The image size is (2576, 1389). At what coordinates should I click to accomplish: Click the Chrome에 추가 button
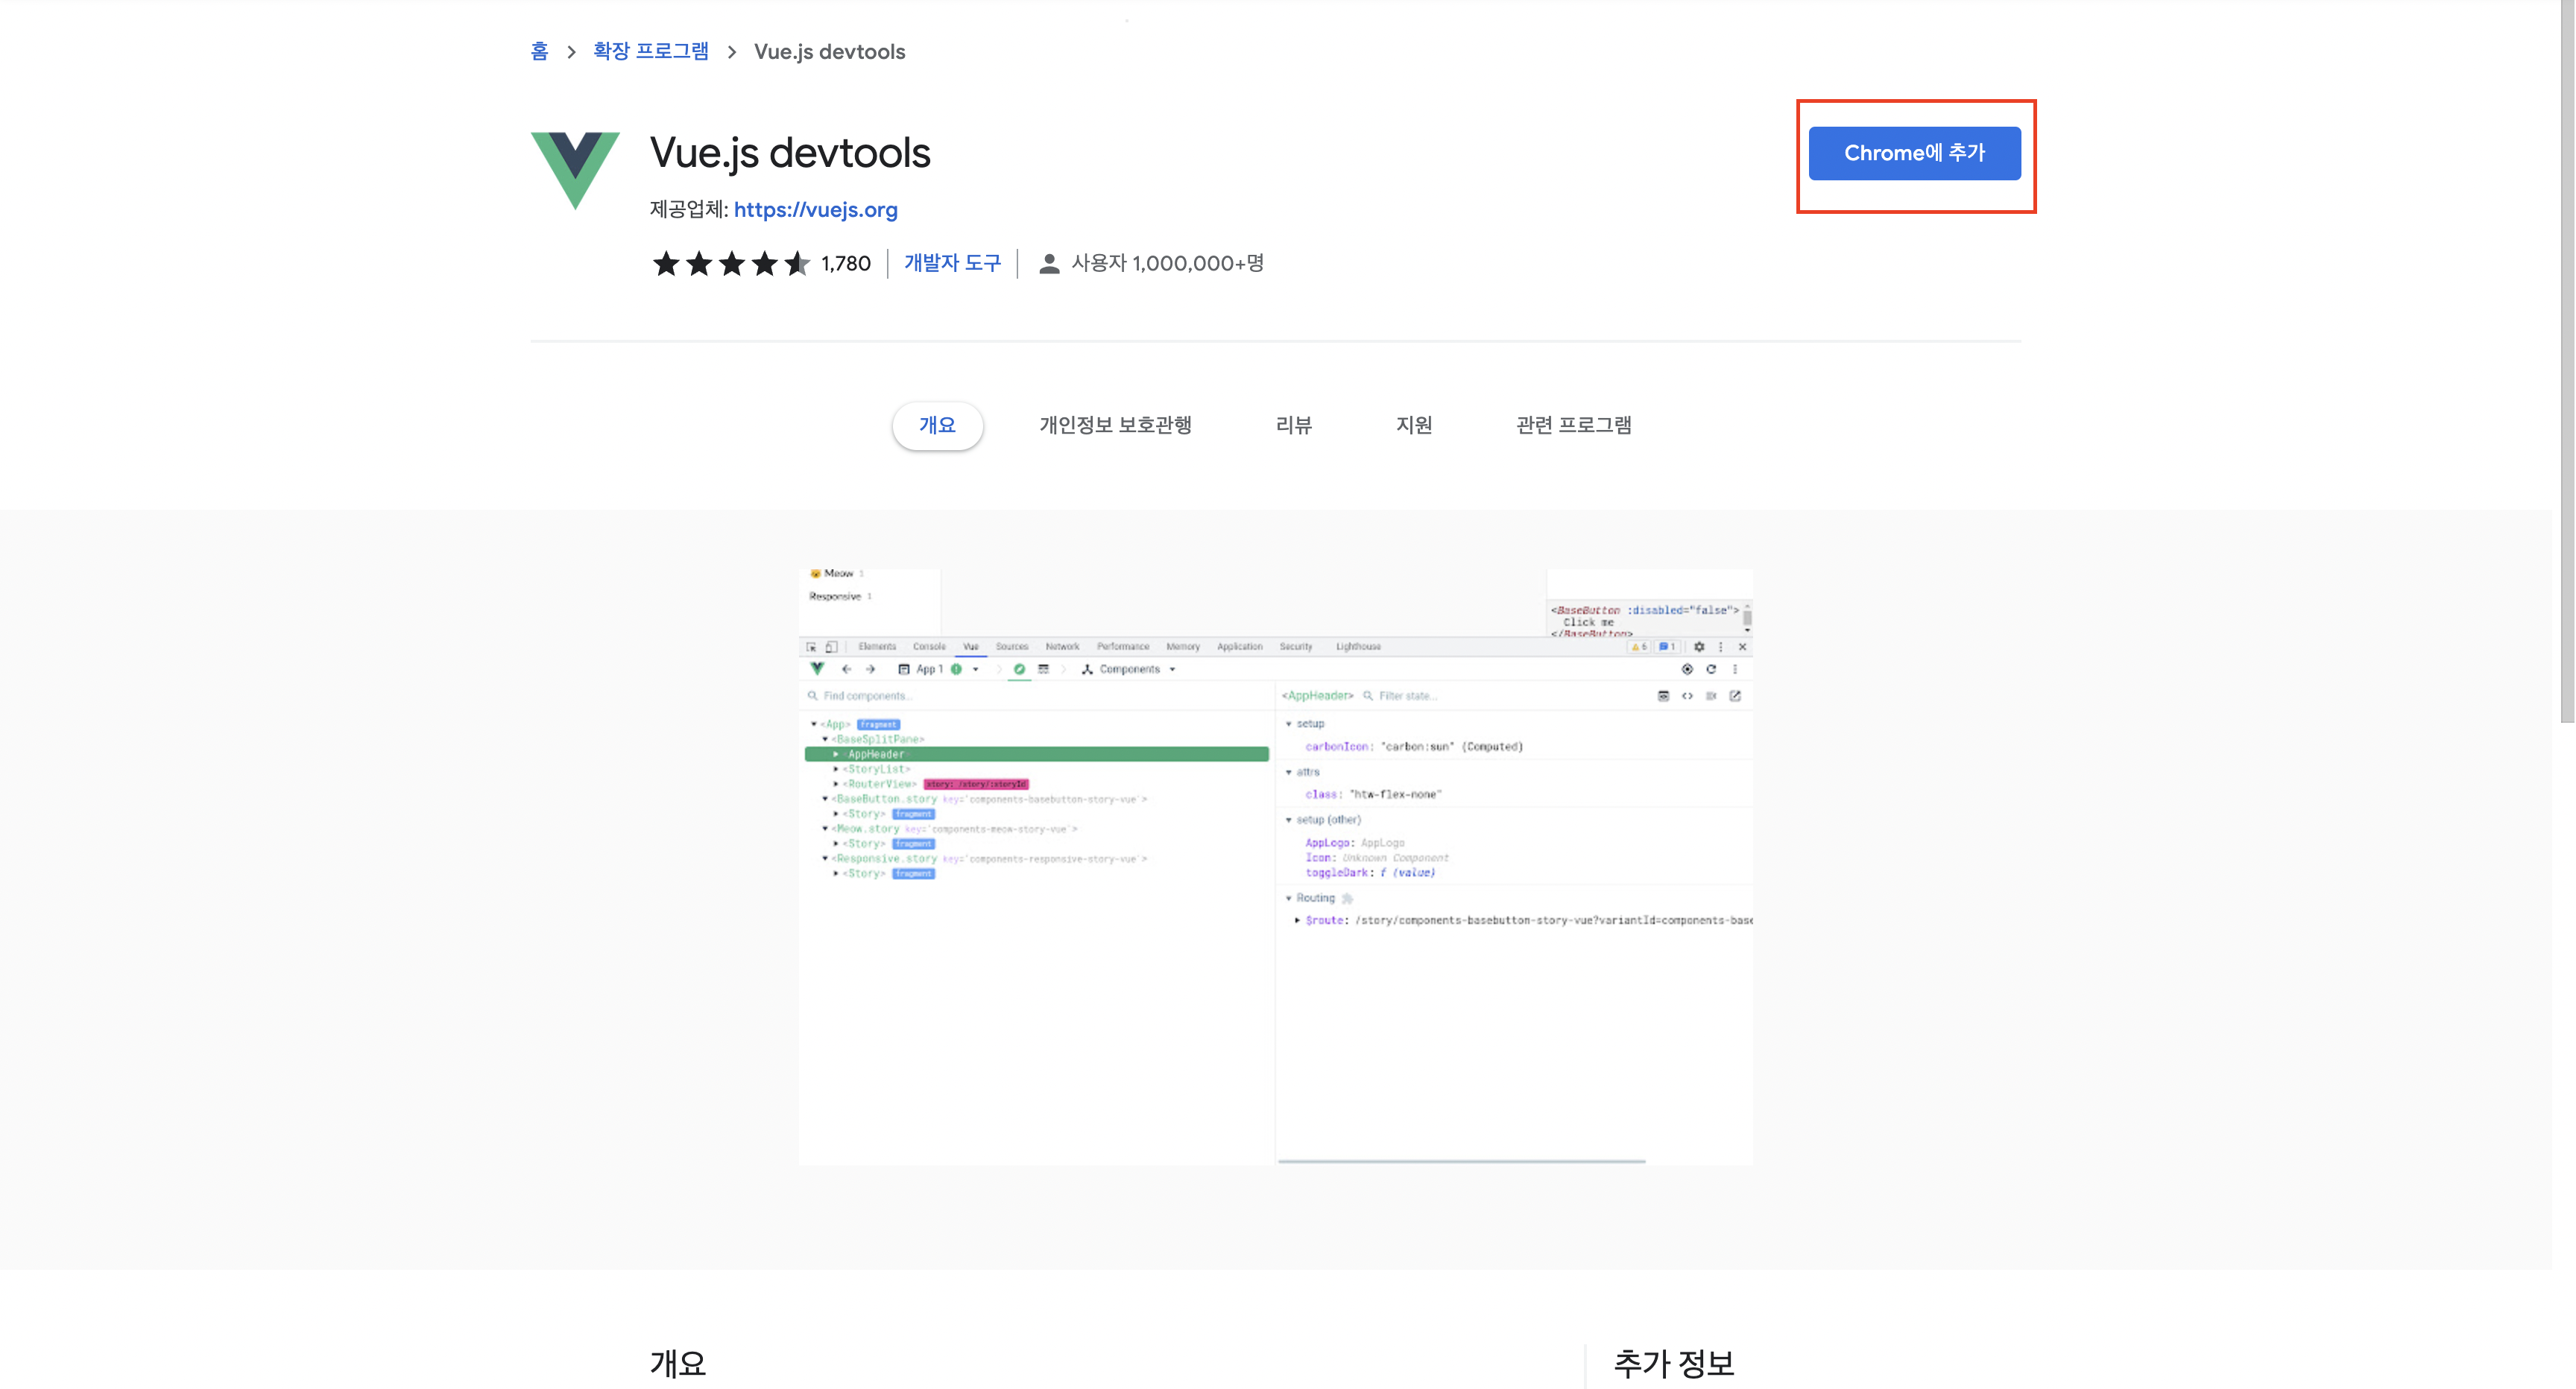click(x=1914, y=153)
